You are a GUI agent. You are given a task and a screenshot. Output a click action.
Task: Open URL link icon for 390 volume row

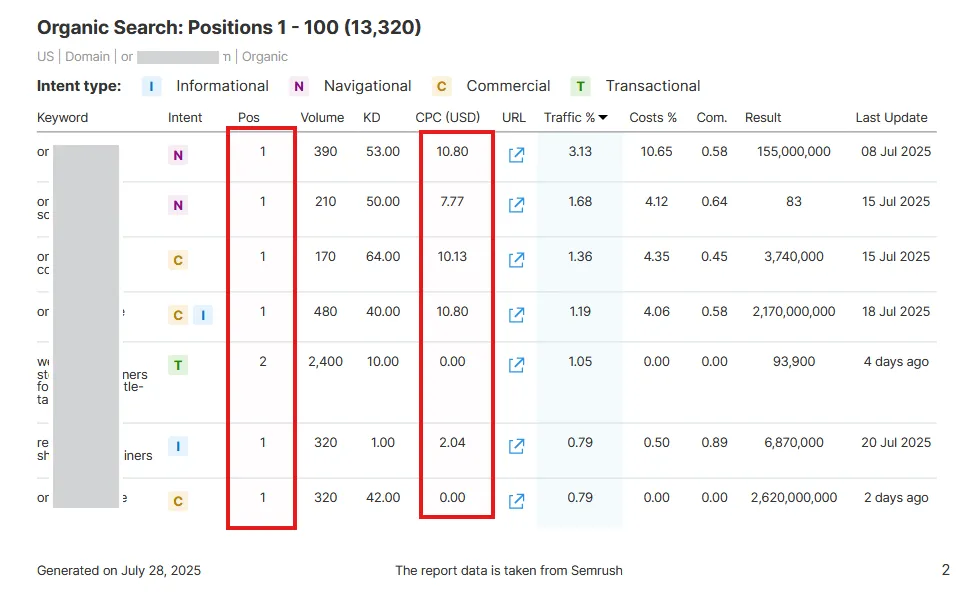click(516, 155)
